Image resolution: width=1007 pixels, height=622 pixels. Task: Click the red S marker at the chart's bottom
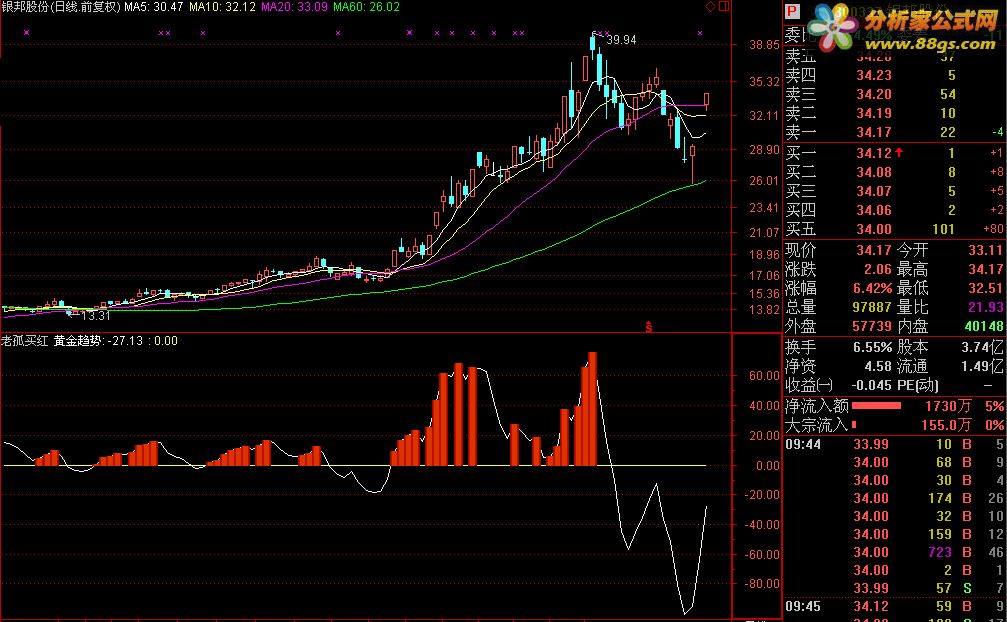pyautogui.click(x=649, y=327)
